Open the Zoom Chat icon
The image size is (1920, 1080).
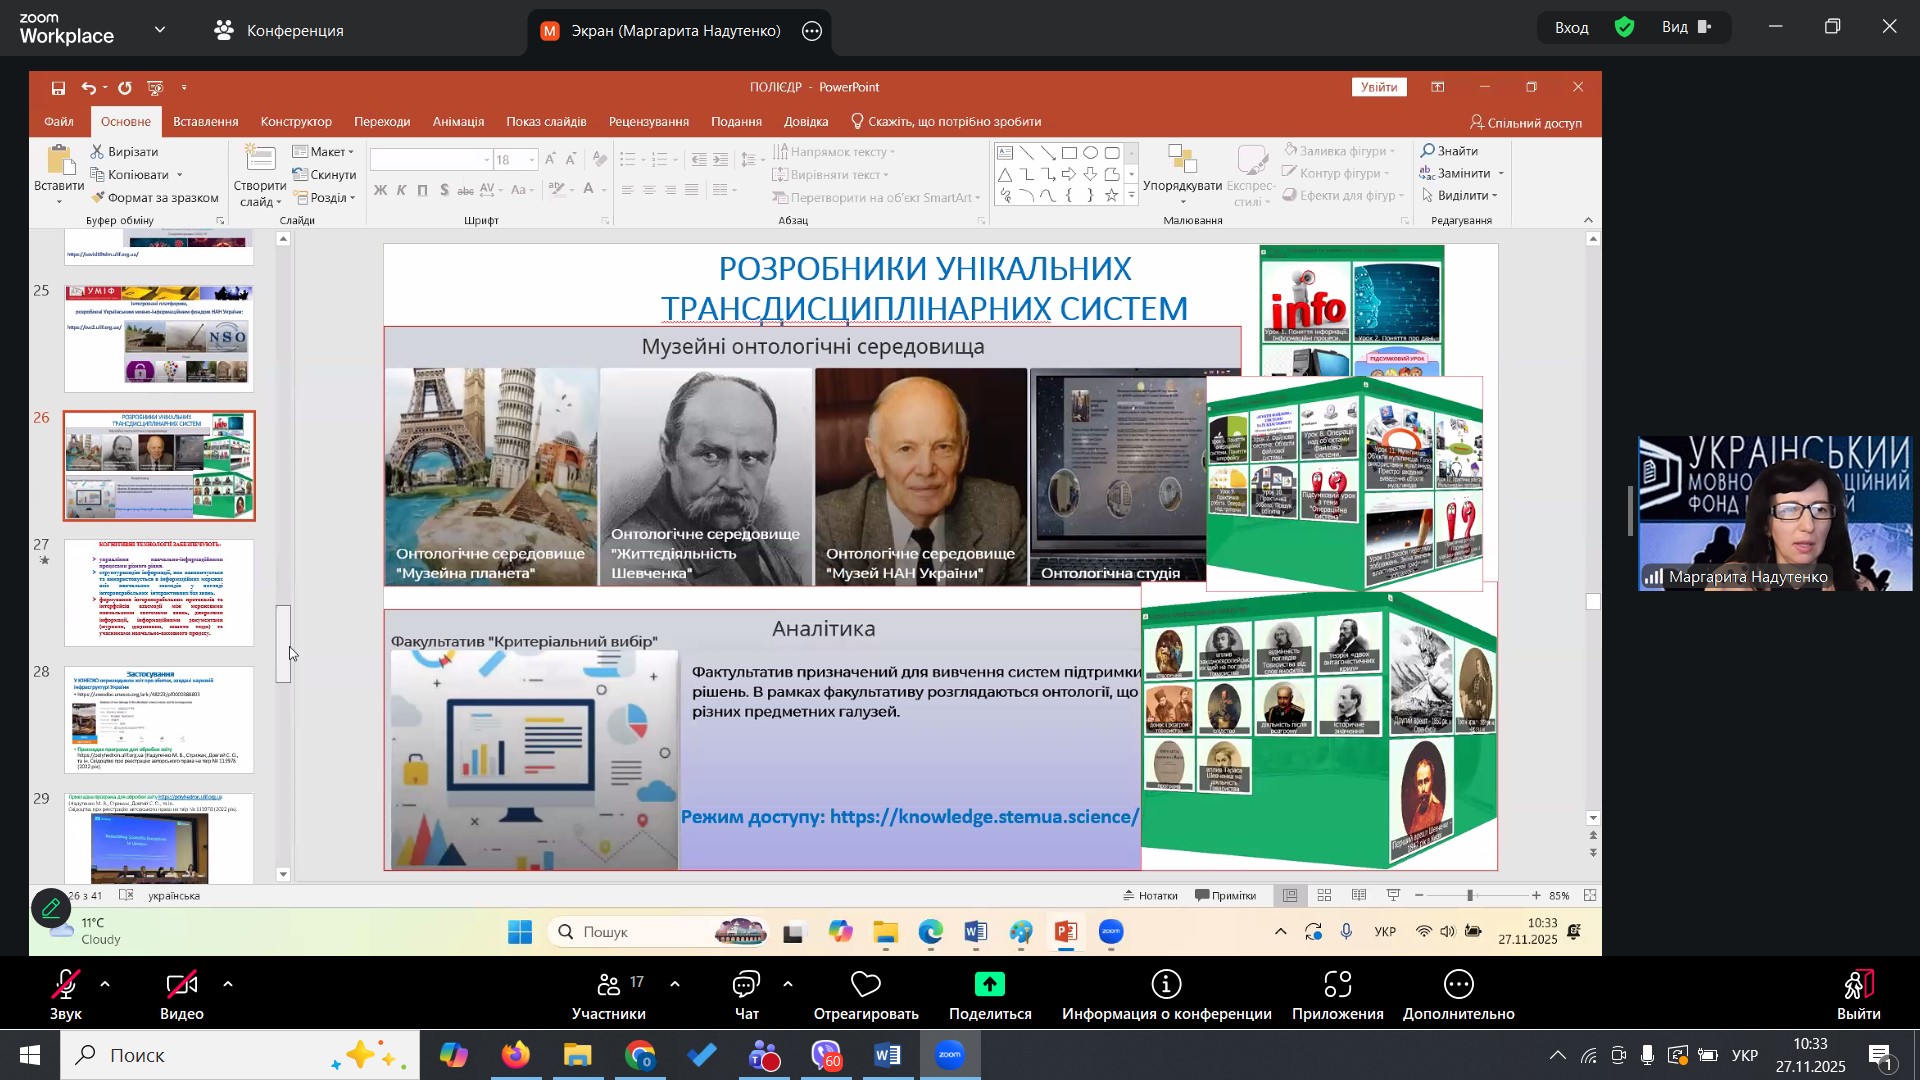[x=746, y=986]
